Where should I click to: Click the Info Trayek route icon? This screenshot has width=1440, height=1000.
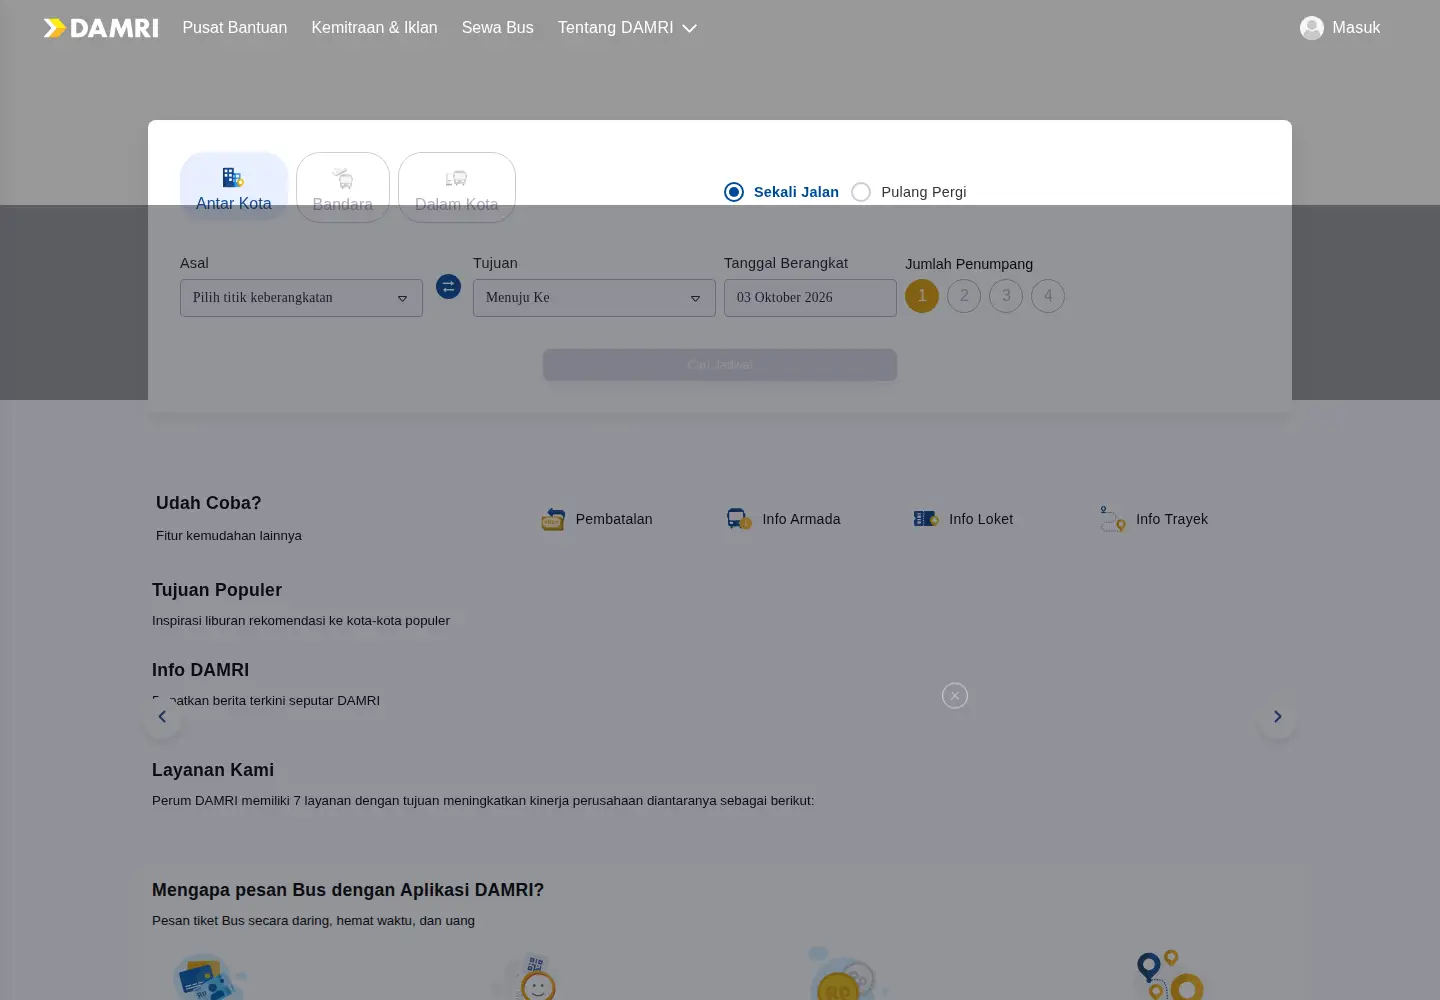tap(1113, 519)
